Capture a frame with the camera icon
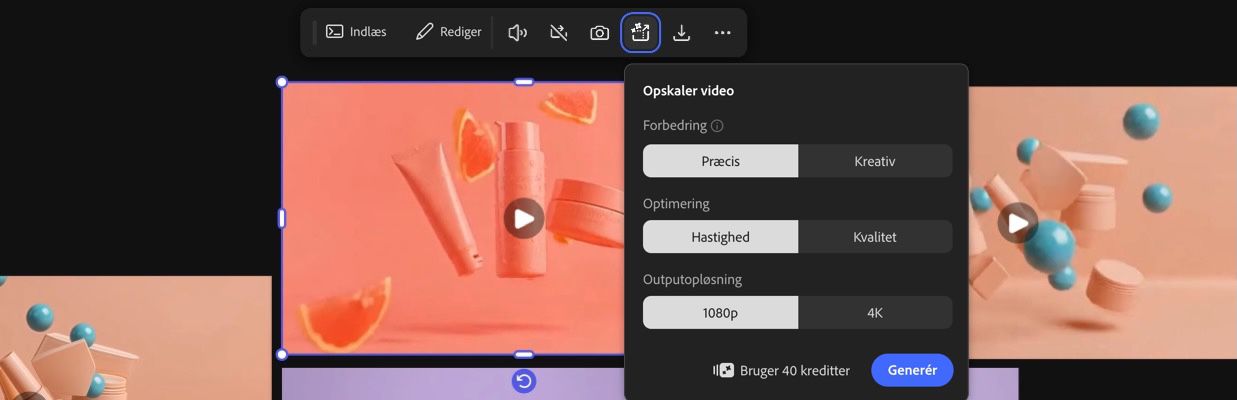Viewport: 1237px width, 400px height. [599, 33]
